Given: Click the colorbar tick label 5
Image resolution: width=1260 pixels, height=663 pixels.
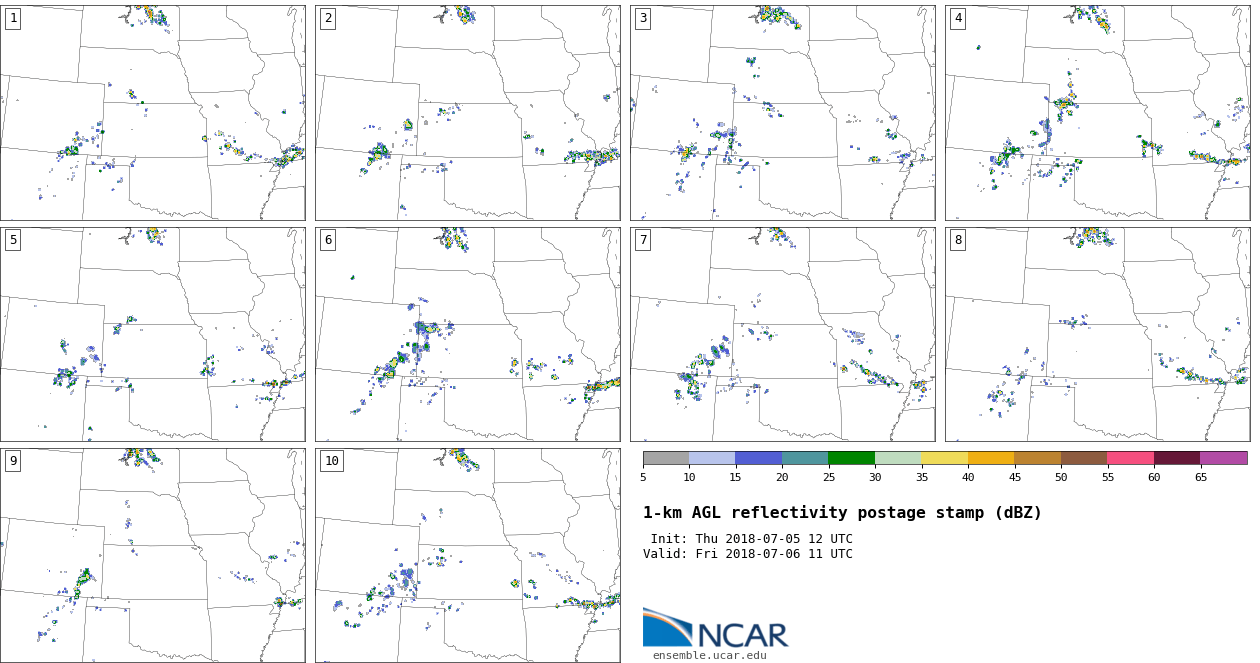Looking at the screenshot, I should (x=643, y=478).
